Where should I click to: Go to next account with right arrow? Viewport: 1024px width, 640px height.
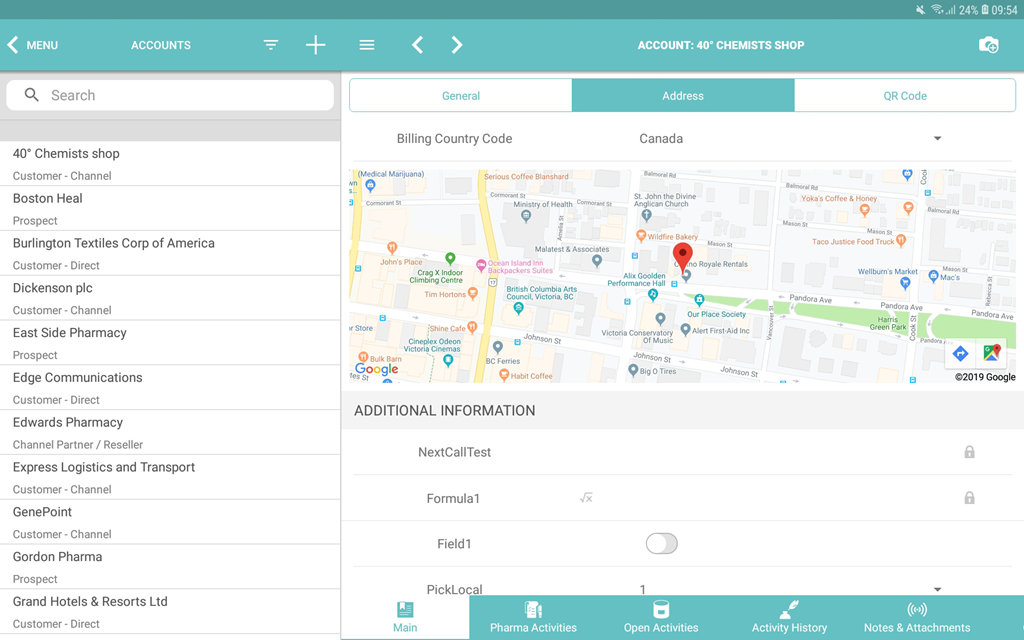457,45
